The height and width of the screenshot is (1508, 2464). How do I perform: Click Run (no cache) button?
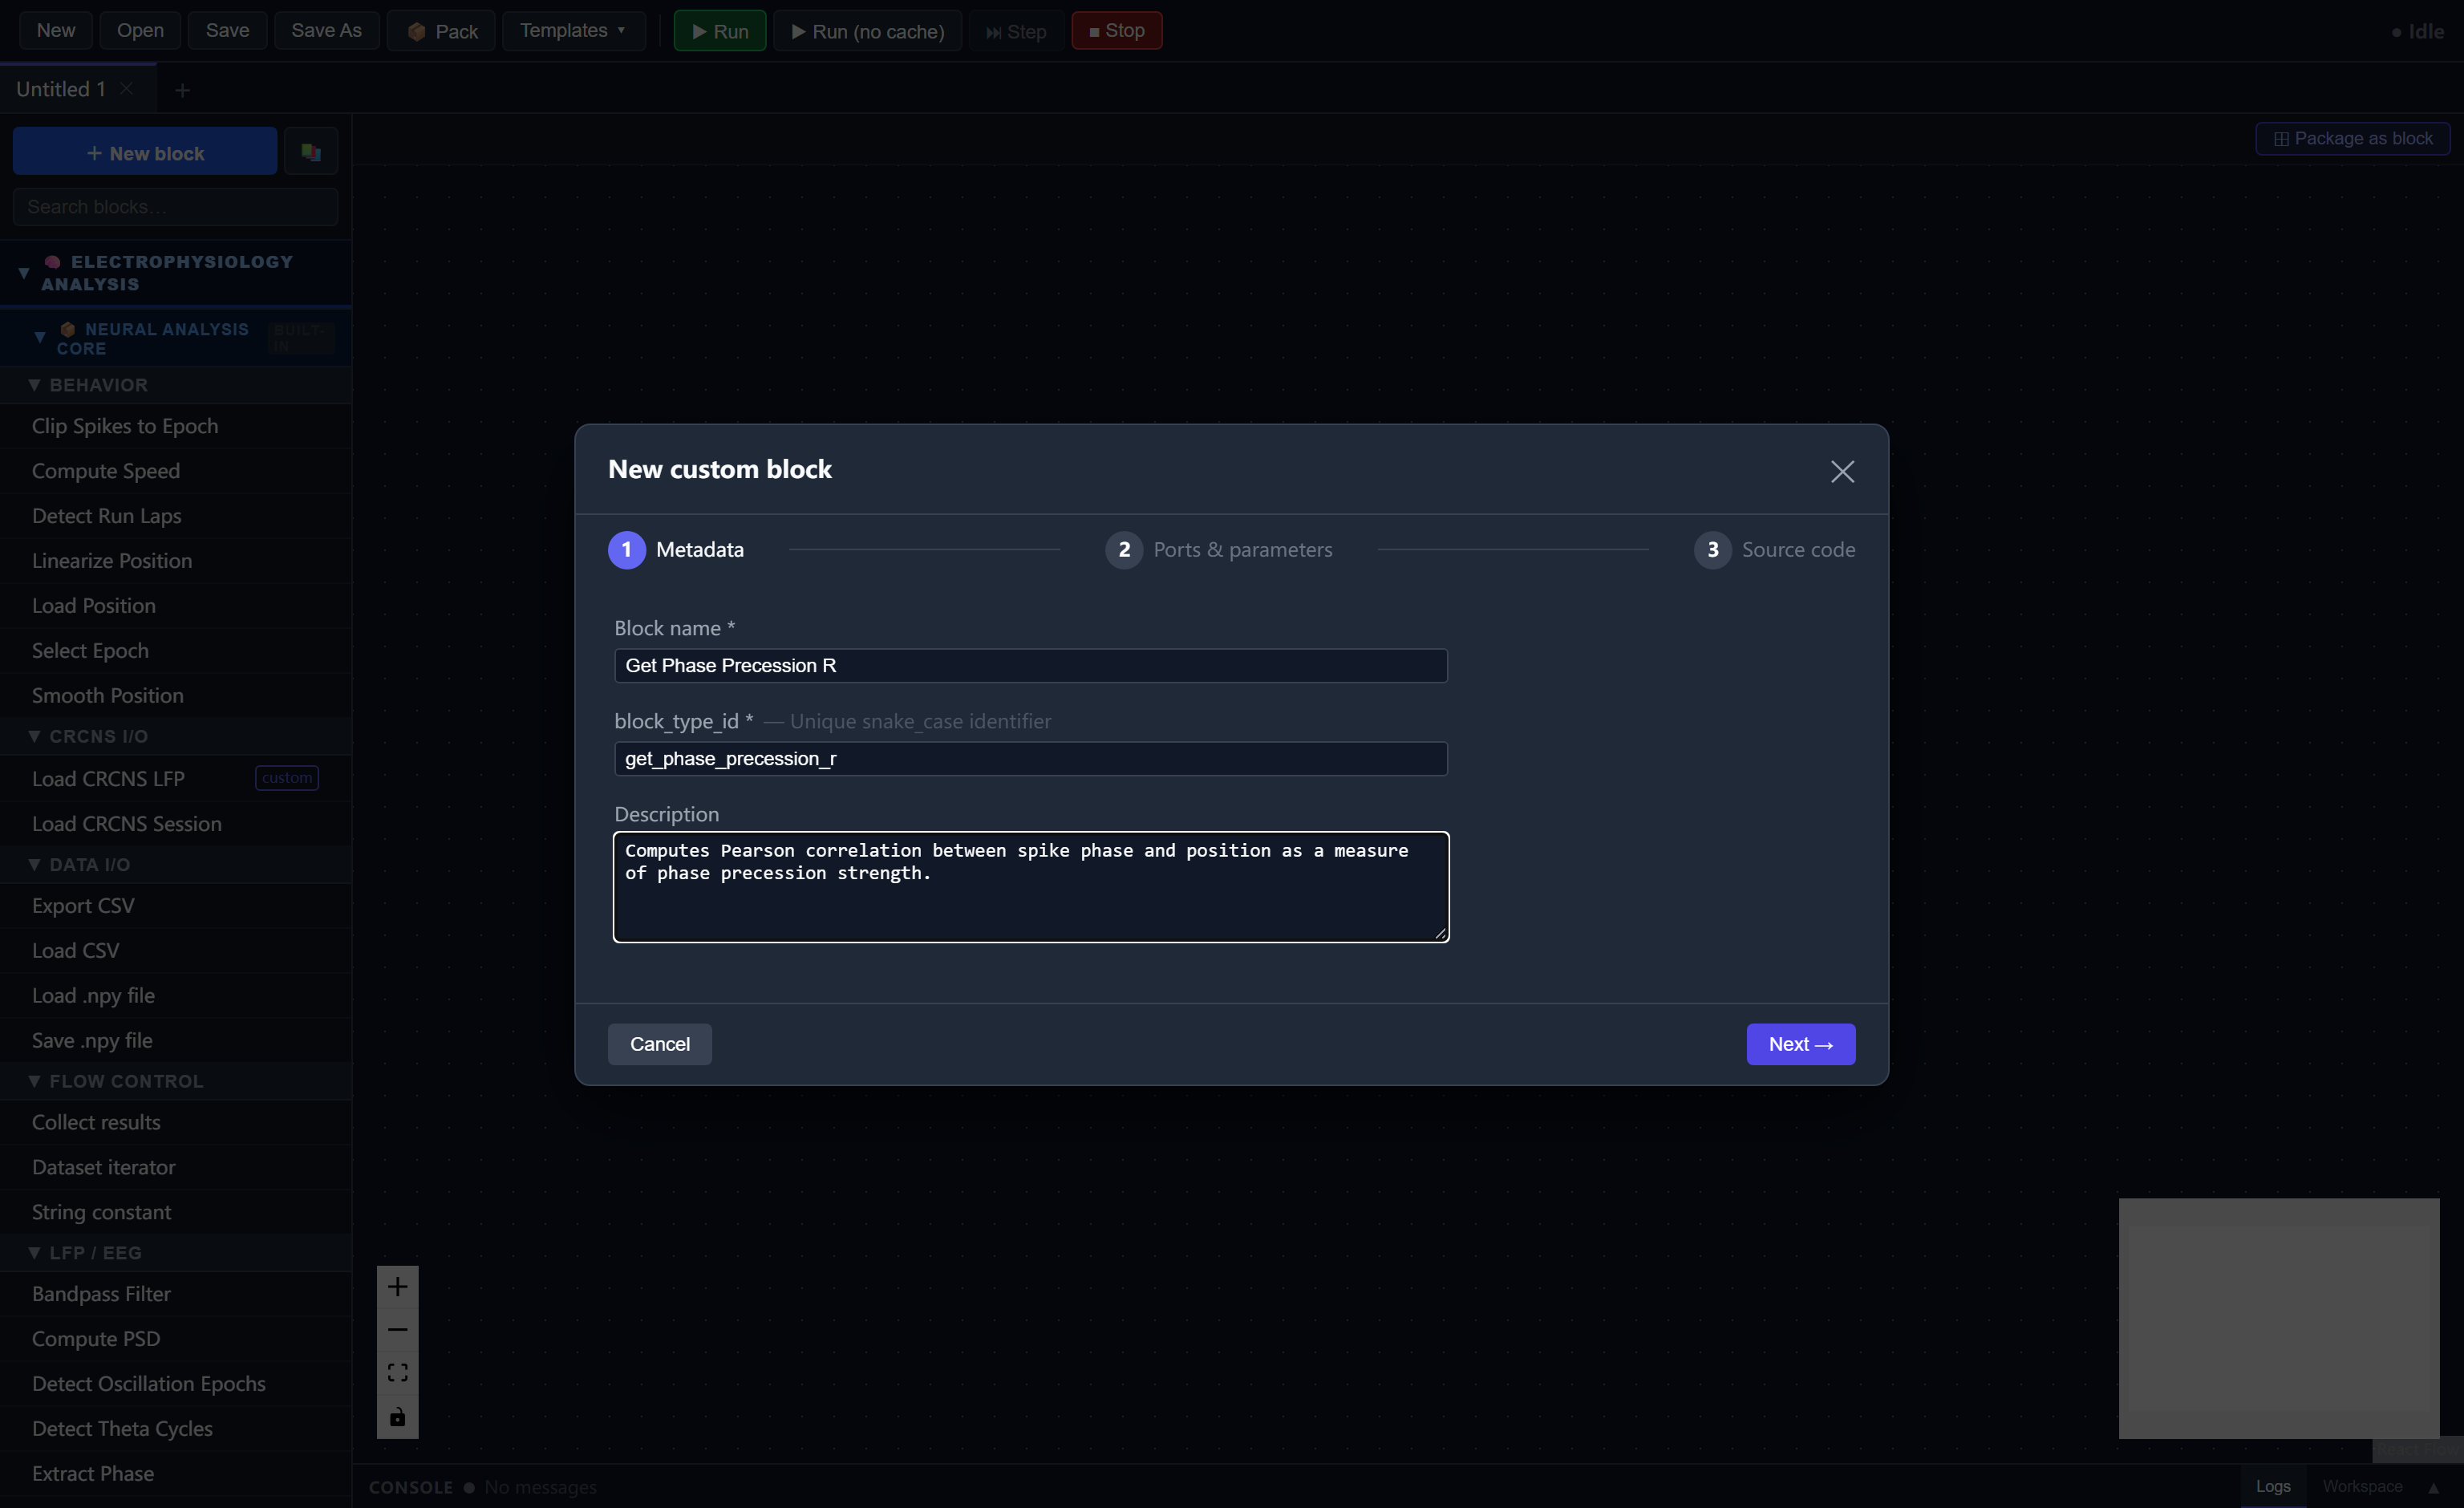(867, 30)
